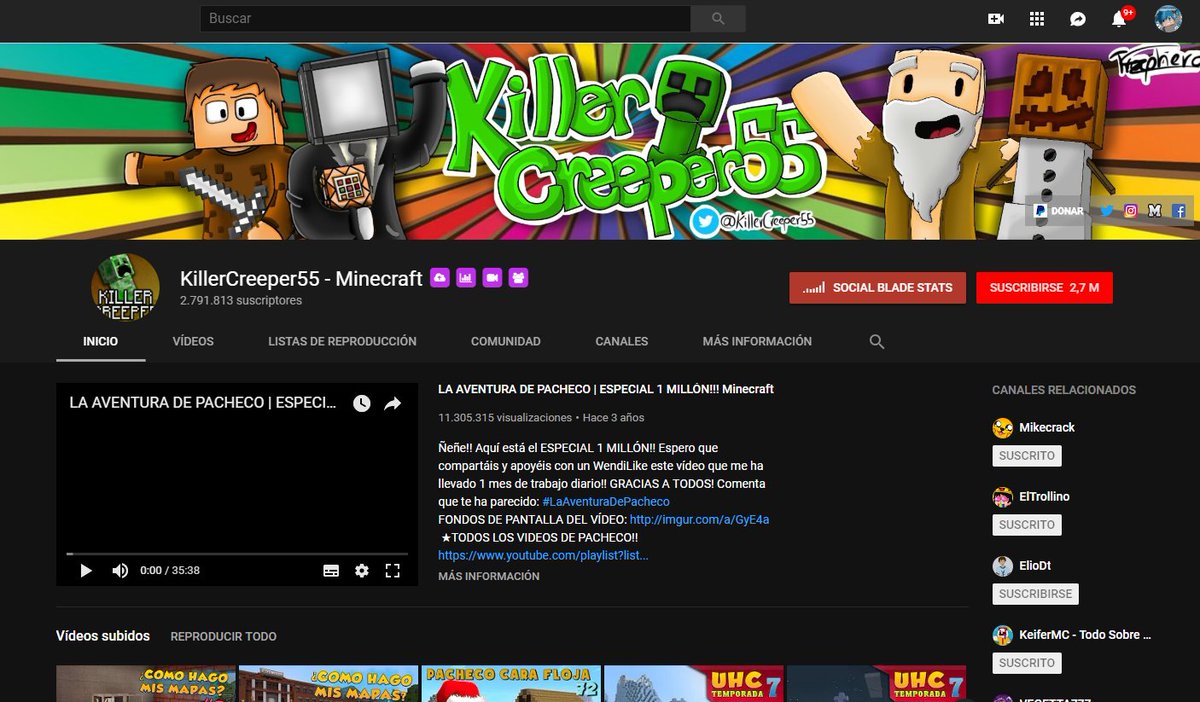Switch to the COMUNIDAD tab
This screenshot has height=702, width=1200.
[506, 341]
